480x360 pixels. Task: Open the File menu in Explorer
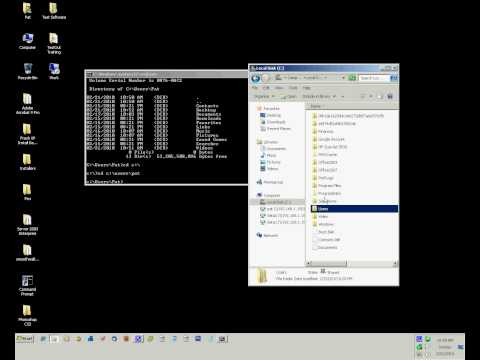pyautogui.click(x=254, y=88)
